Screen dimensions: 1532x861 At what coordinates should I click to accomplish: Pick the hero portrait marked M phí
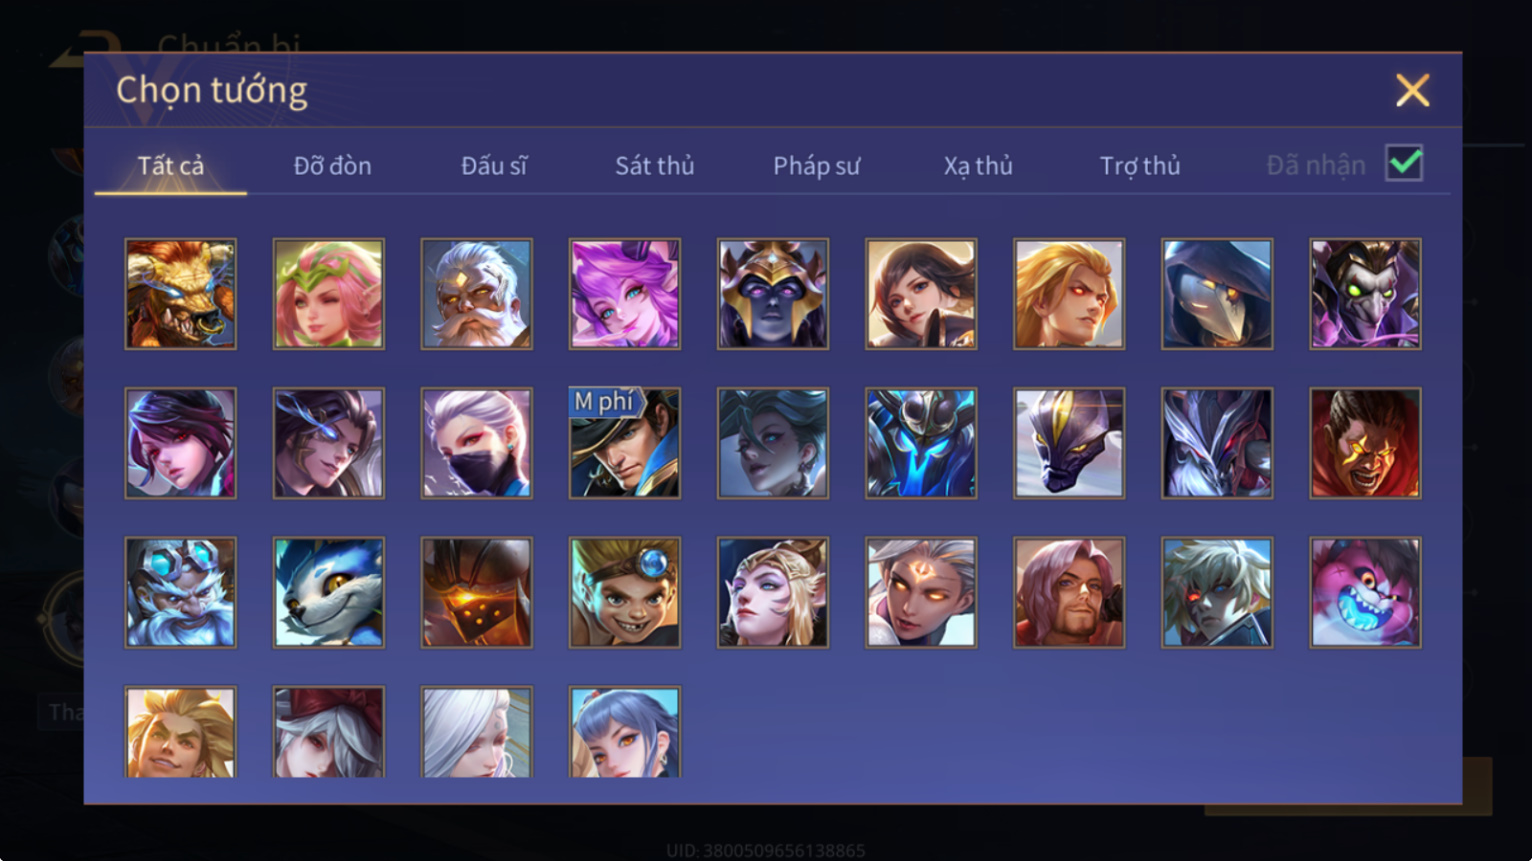tap(625, 443)
